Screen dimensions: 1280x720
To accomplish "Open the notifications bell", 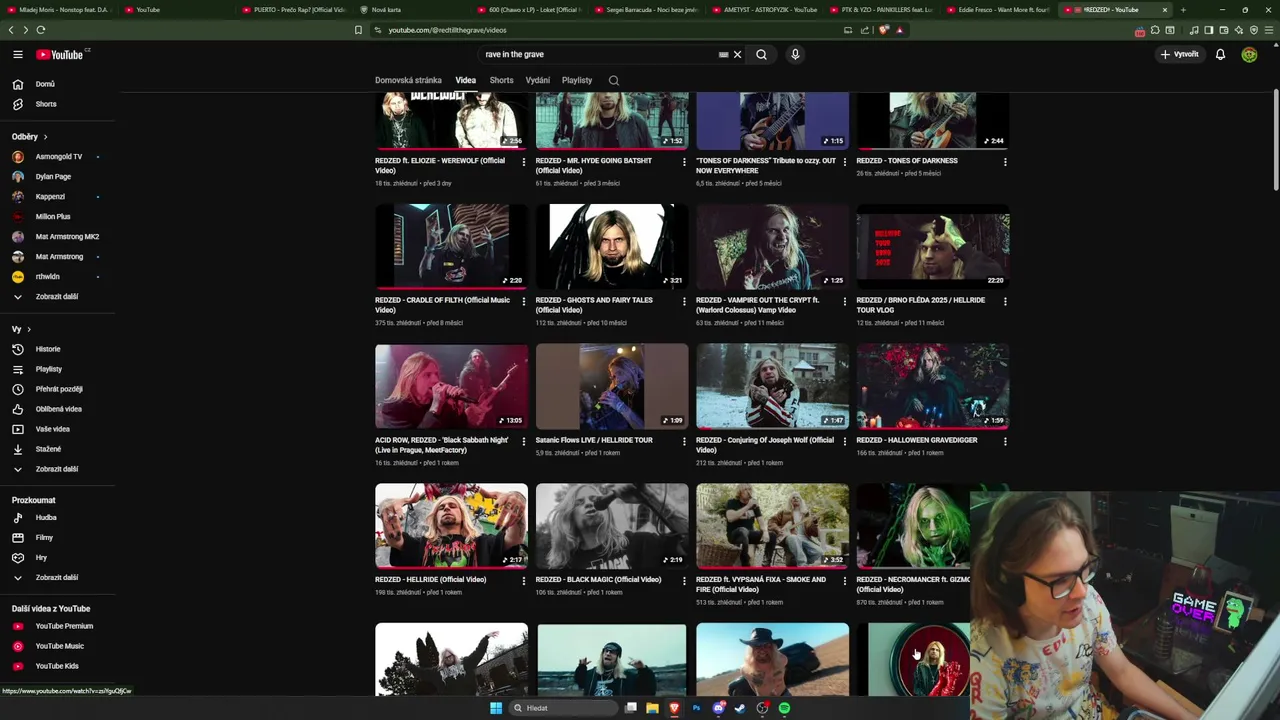I will pyautogui.click(x=1220, y=55).
